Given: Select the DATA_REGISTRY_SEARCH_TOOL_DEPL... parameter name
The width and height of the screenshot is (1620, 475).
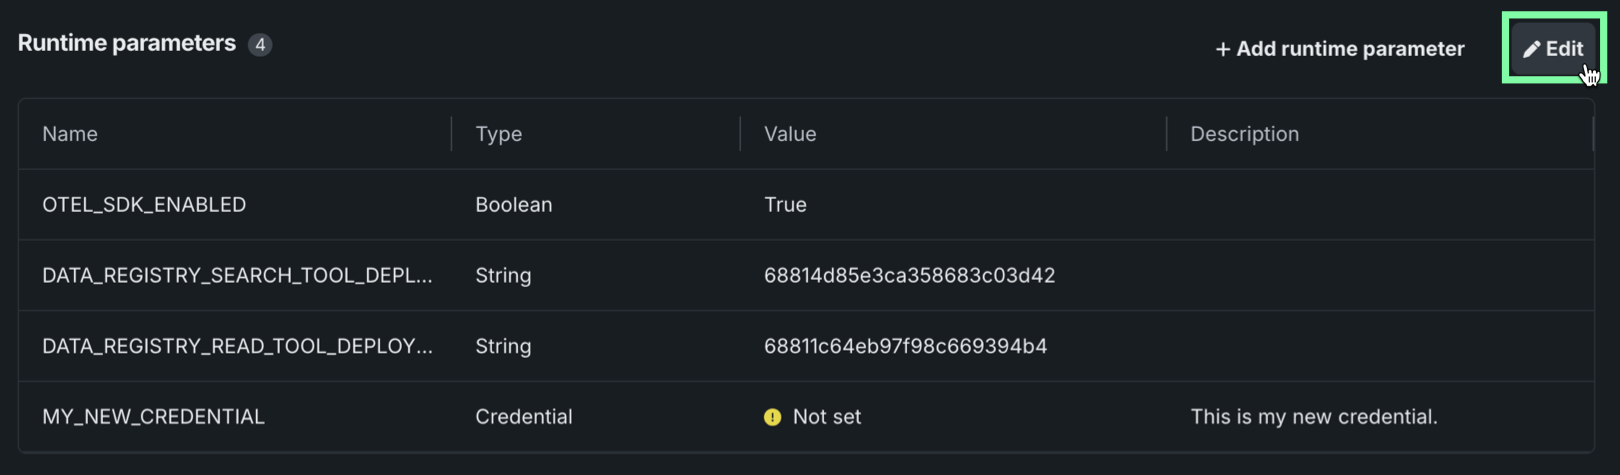Looking at the screenshot, I should coord(237,276).
